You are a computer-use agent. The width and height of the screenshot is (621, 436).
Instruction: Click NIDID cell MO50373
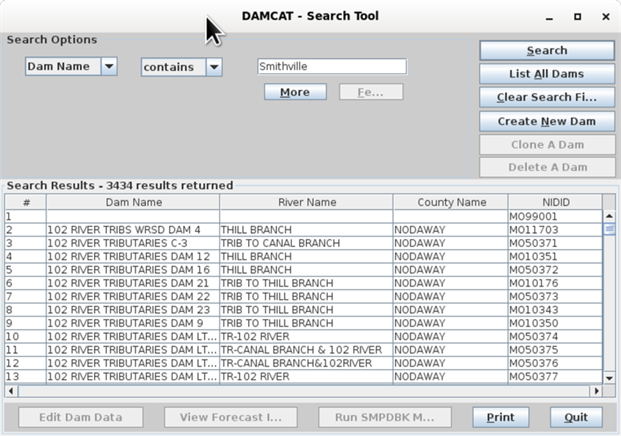pyautogui.click(x=555, y=297)
